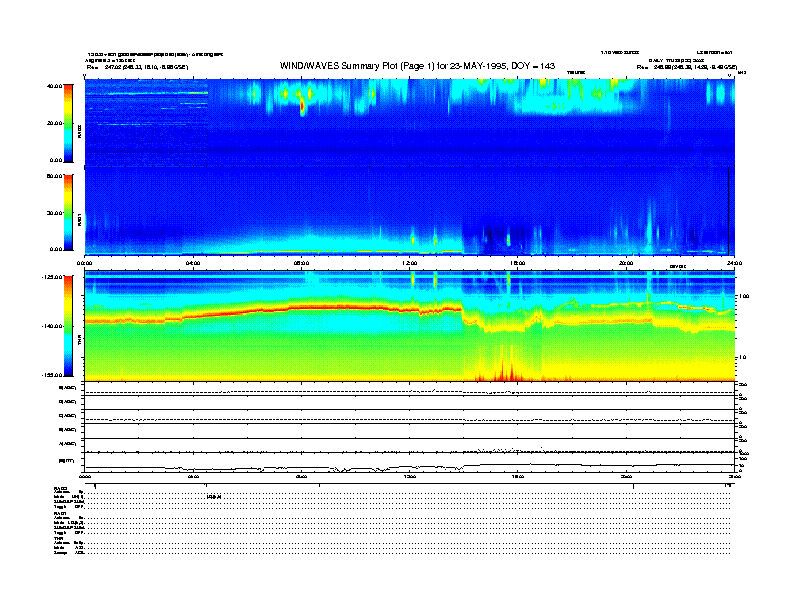This screenshot has height=612, width=792.
Task: Click the WIND/WAVES Summary Plot title
Action: coord(417,66)
